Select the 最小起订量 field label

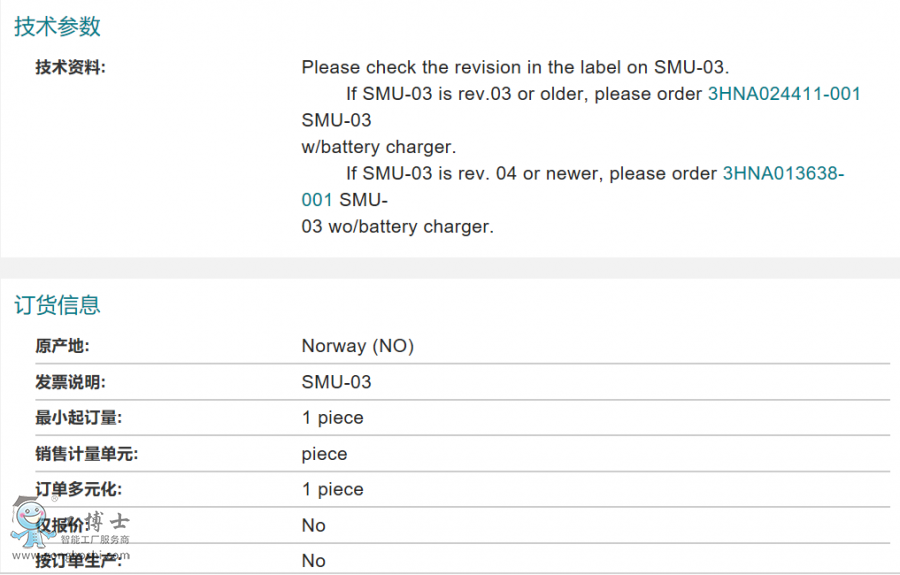point(79,418)
